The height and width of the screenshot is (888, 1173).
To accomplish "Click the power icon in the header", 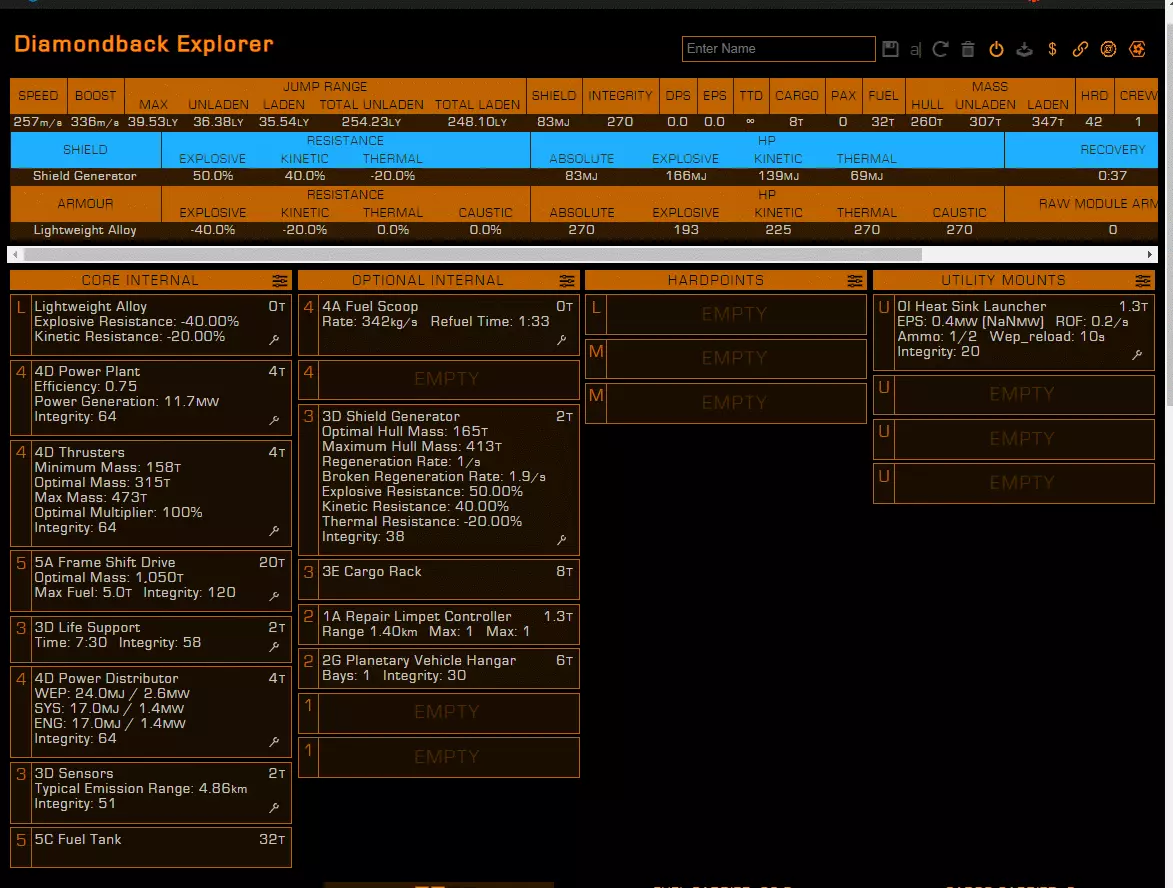I will click(996, 49).
